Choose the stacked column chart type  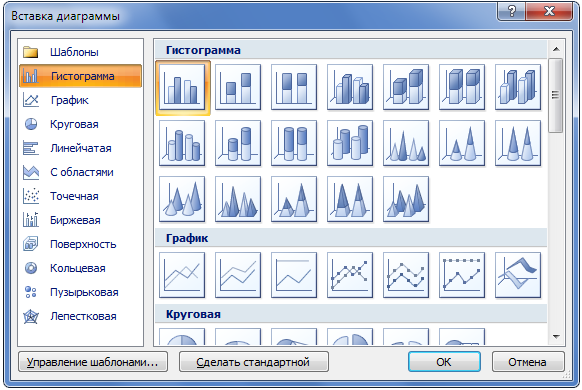tap(238, 87)
